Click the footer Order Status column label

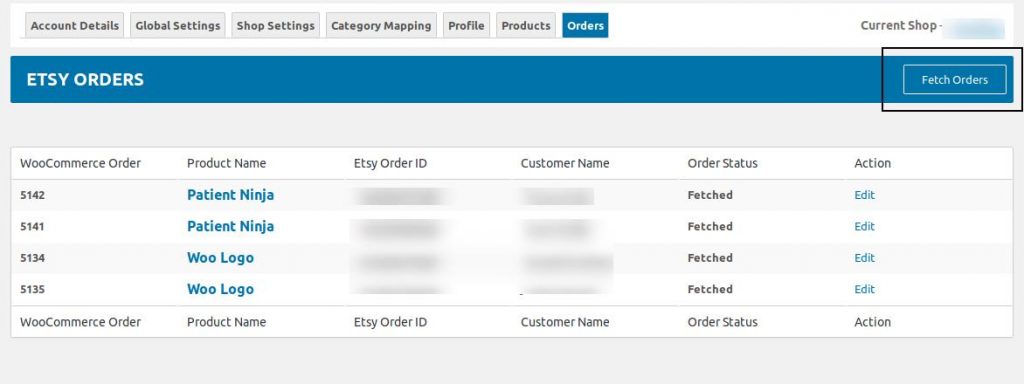click(722, 322)
